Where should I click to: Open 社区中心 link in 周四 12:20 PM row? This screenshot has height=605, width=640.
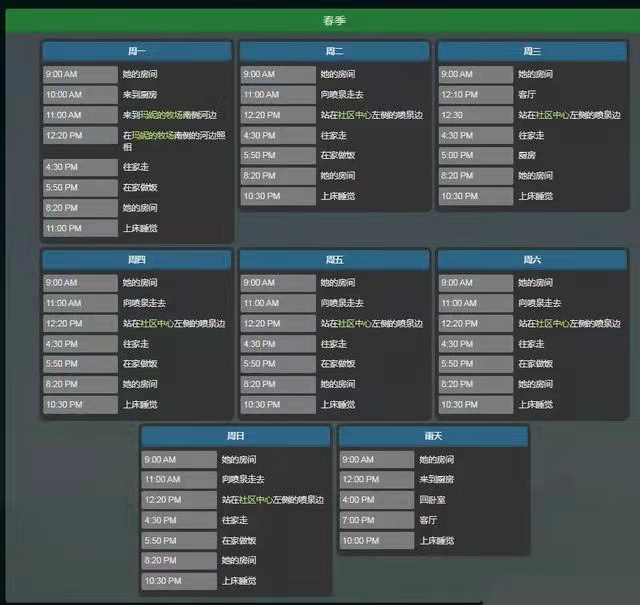[x=157, y=323]
